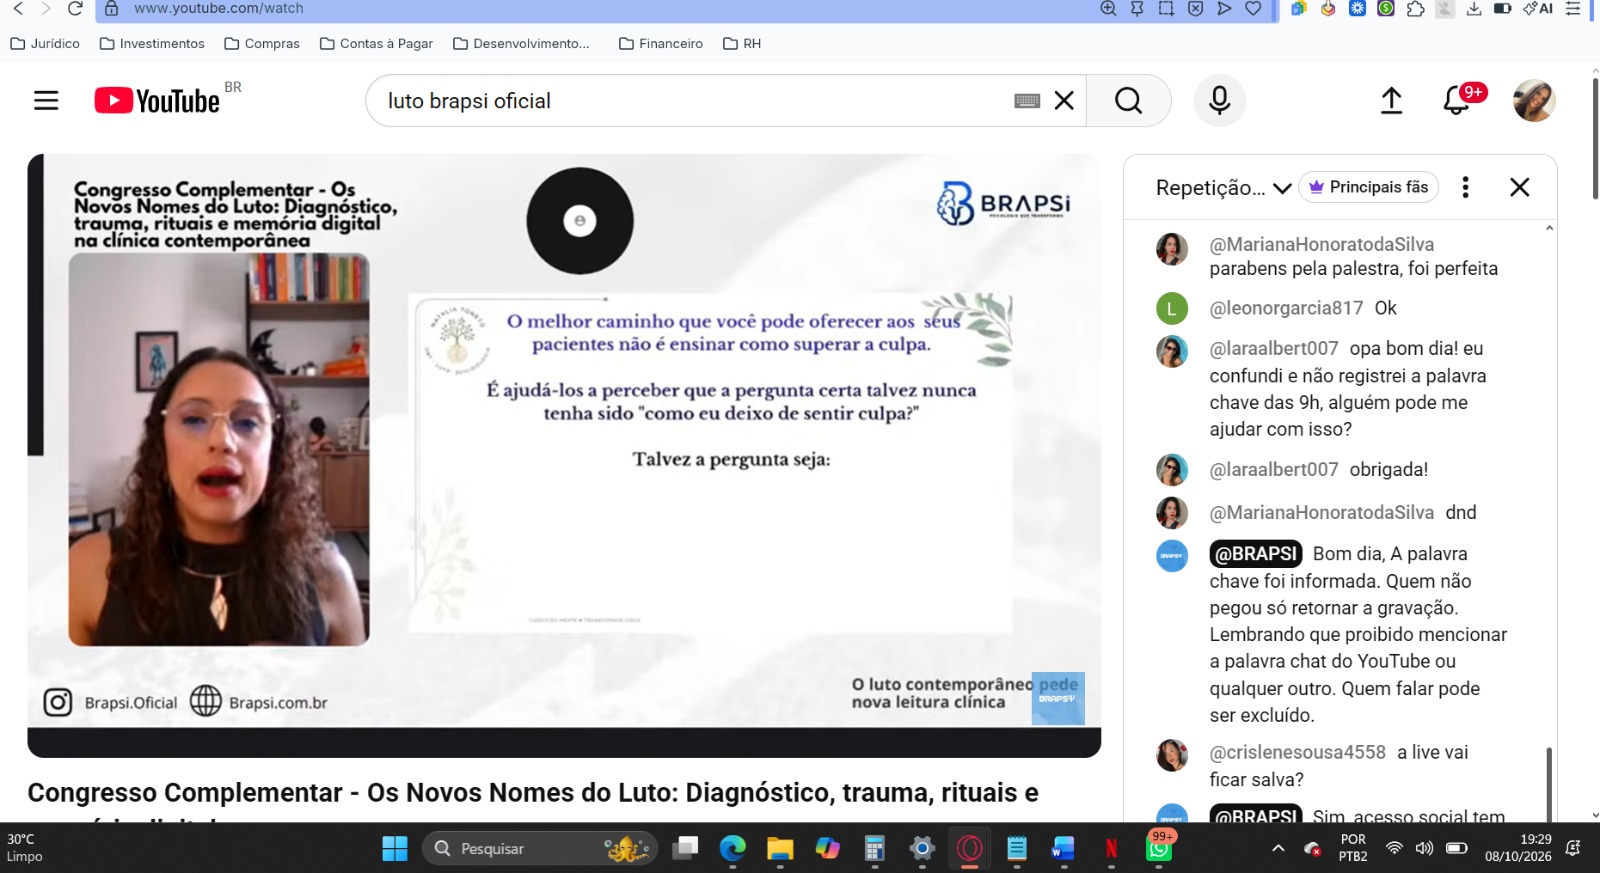Open the volume control in system tray
Image resolution: width=1600 pixels, height=873 pixels.
coord(1425,848)
